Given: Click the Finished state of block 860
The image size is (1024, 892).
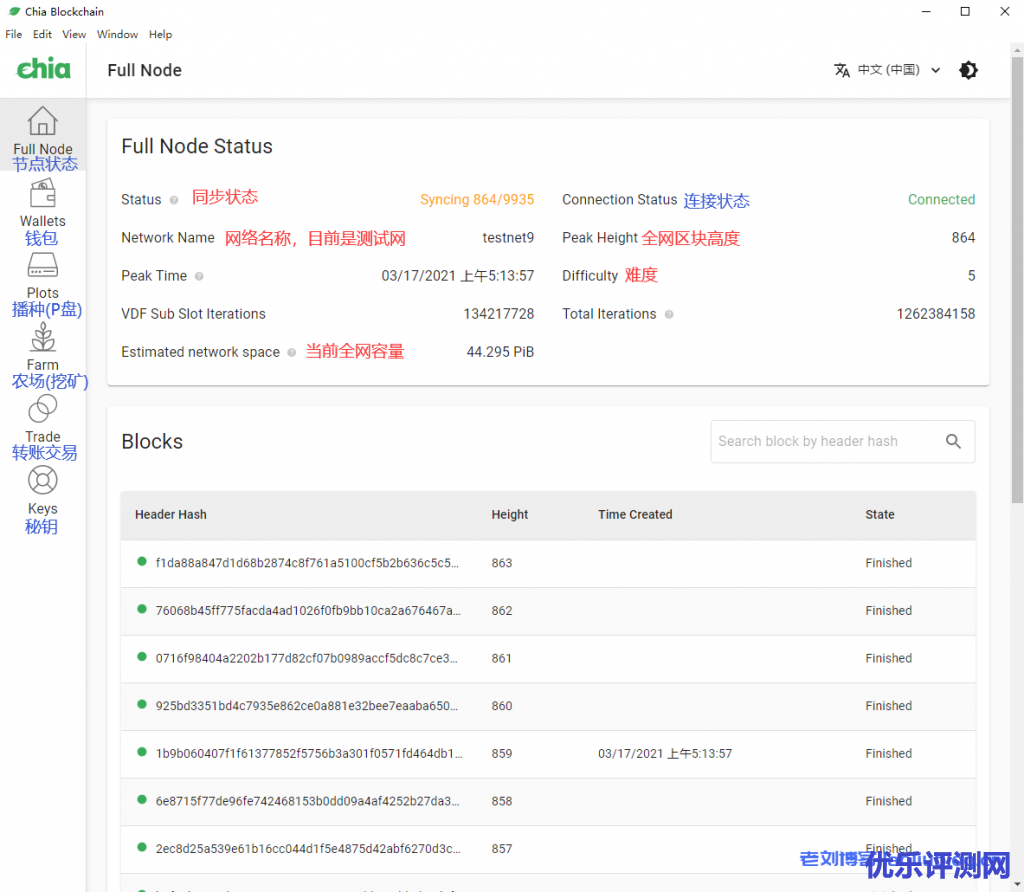Looking at the screenshot, I should [x=888, y=706].
